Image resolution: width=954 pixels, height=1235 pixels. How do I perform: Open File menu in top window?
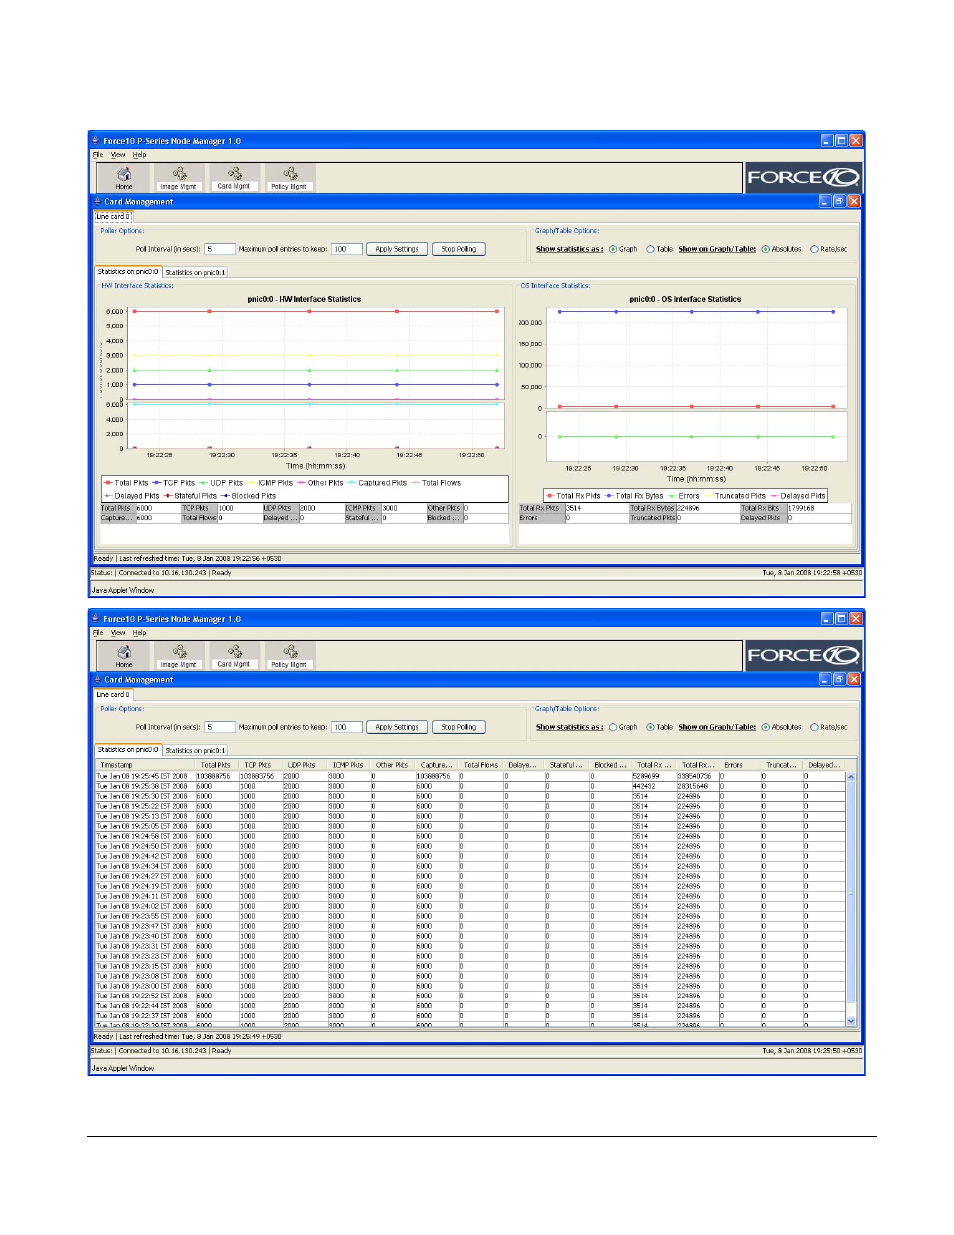click(x=98, y=155)
